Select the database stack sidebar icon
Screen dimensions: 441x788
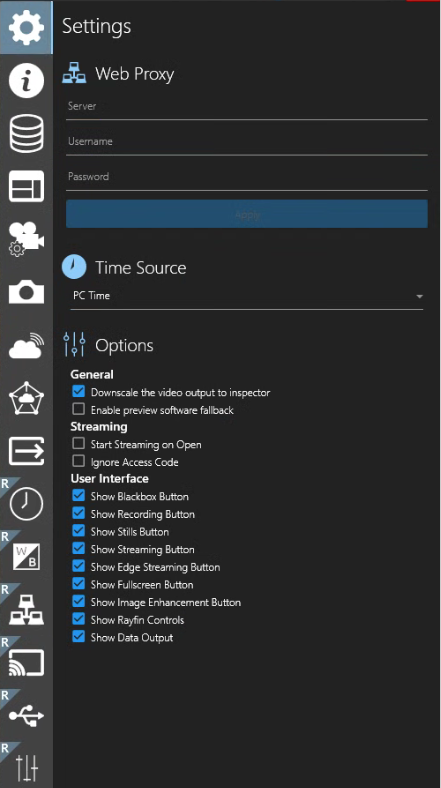26,133
